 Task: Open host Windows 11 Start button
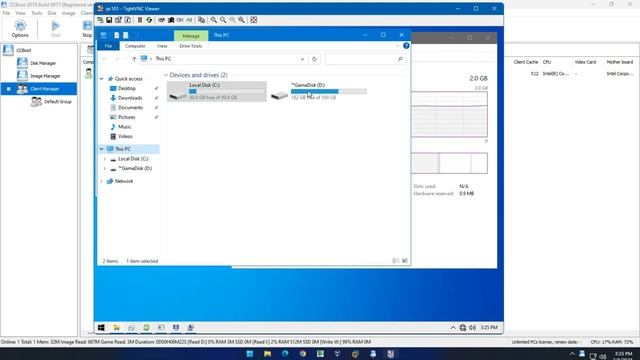[250, 354]
